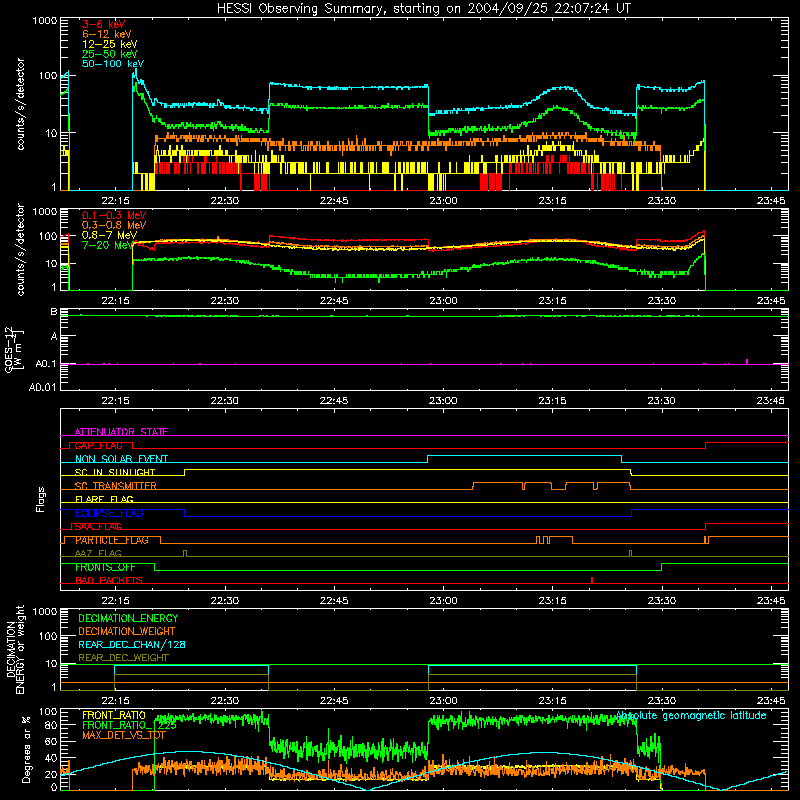The width and height of the screenshot is (800, 800).
Task: Click the FLARE_FLAG label
Action: (x=104, y=499)
